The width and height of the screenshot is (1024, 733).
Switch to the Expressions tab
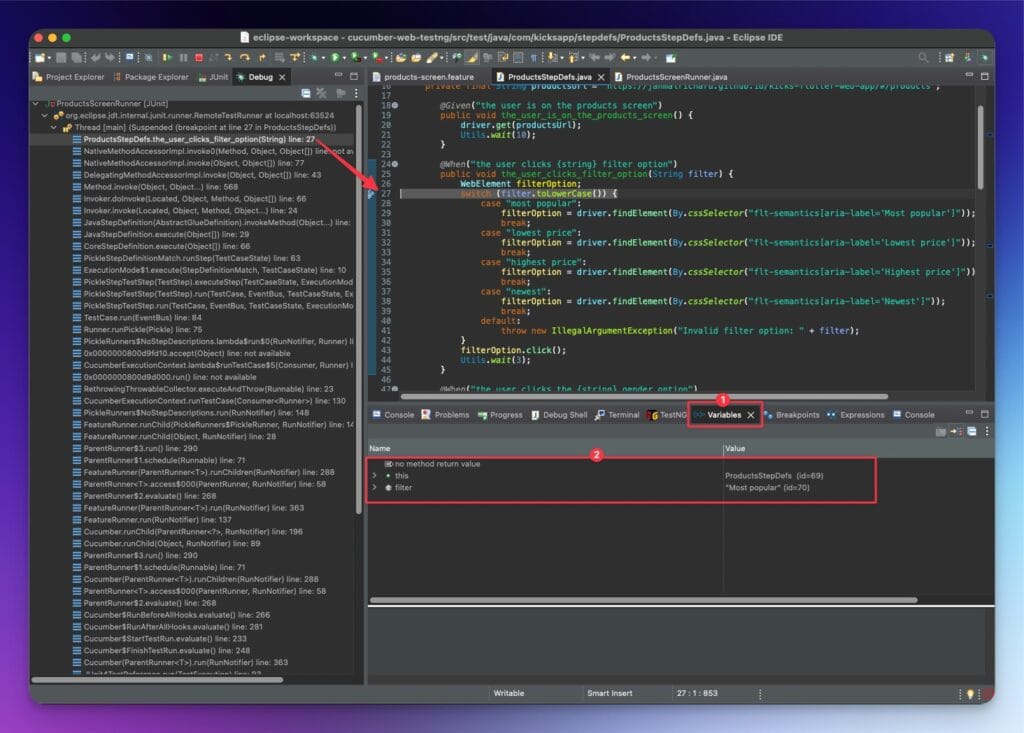click(856, 415)
